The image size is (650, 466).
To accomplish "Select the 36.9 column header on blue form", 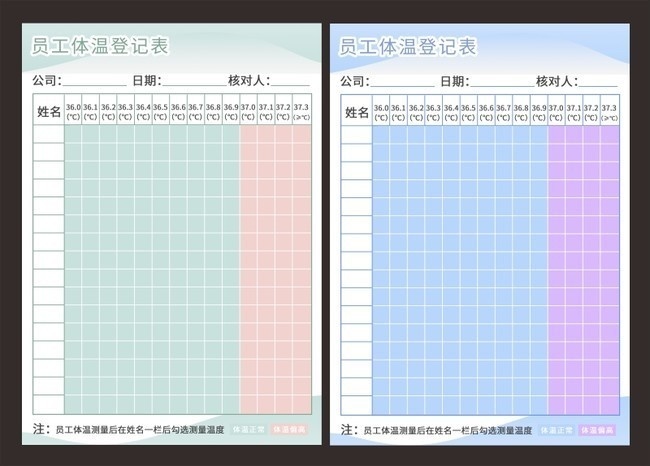I will tap(539, 110).
